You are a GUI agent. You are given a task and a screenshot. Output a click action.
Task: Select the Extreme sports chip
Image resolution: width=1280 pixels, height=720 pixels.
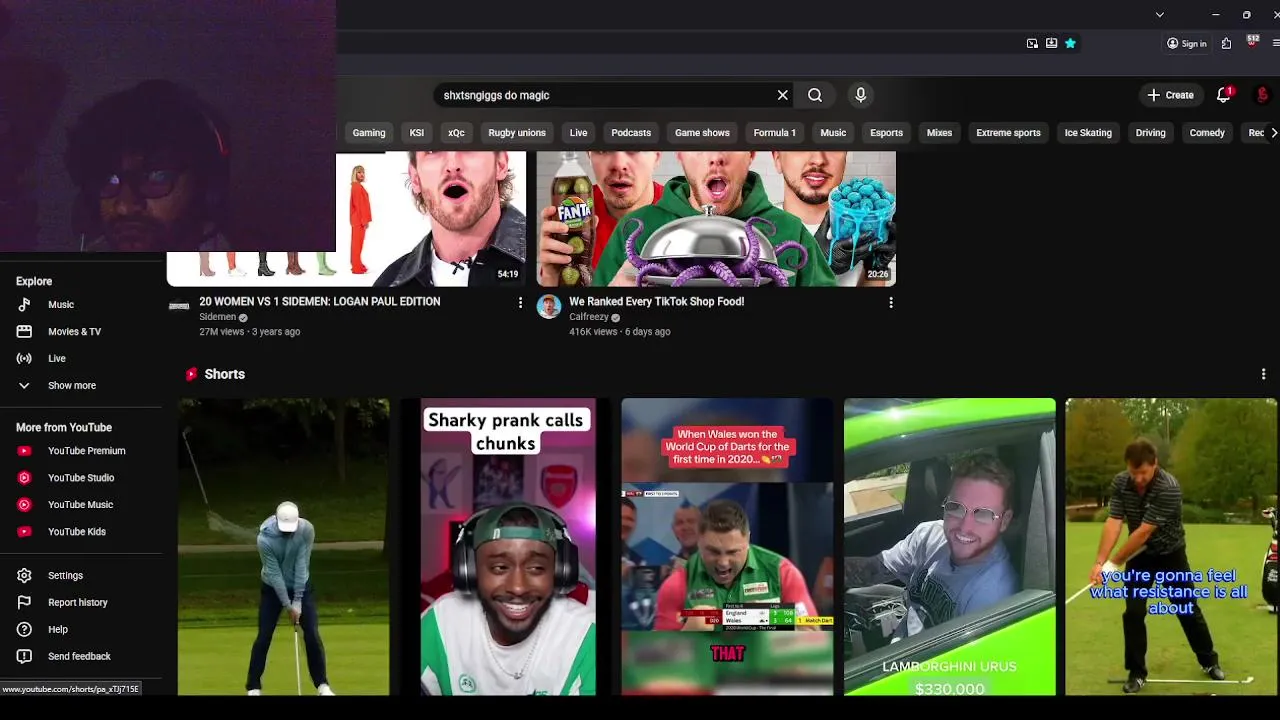coord(1008,132)
